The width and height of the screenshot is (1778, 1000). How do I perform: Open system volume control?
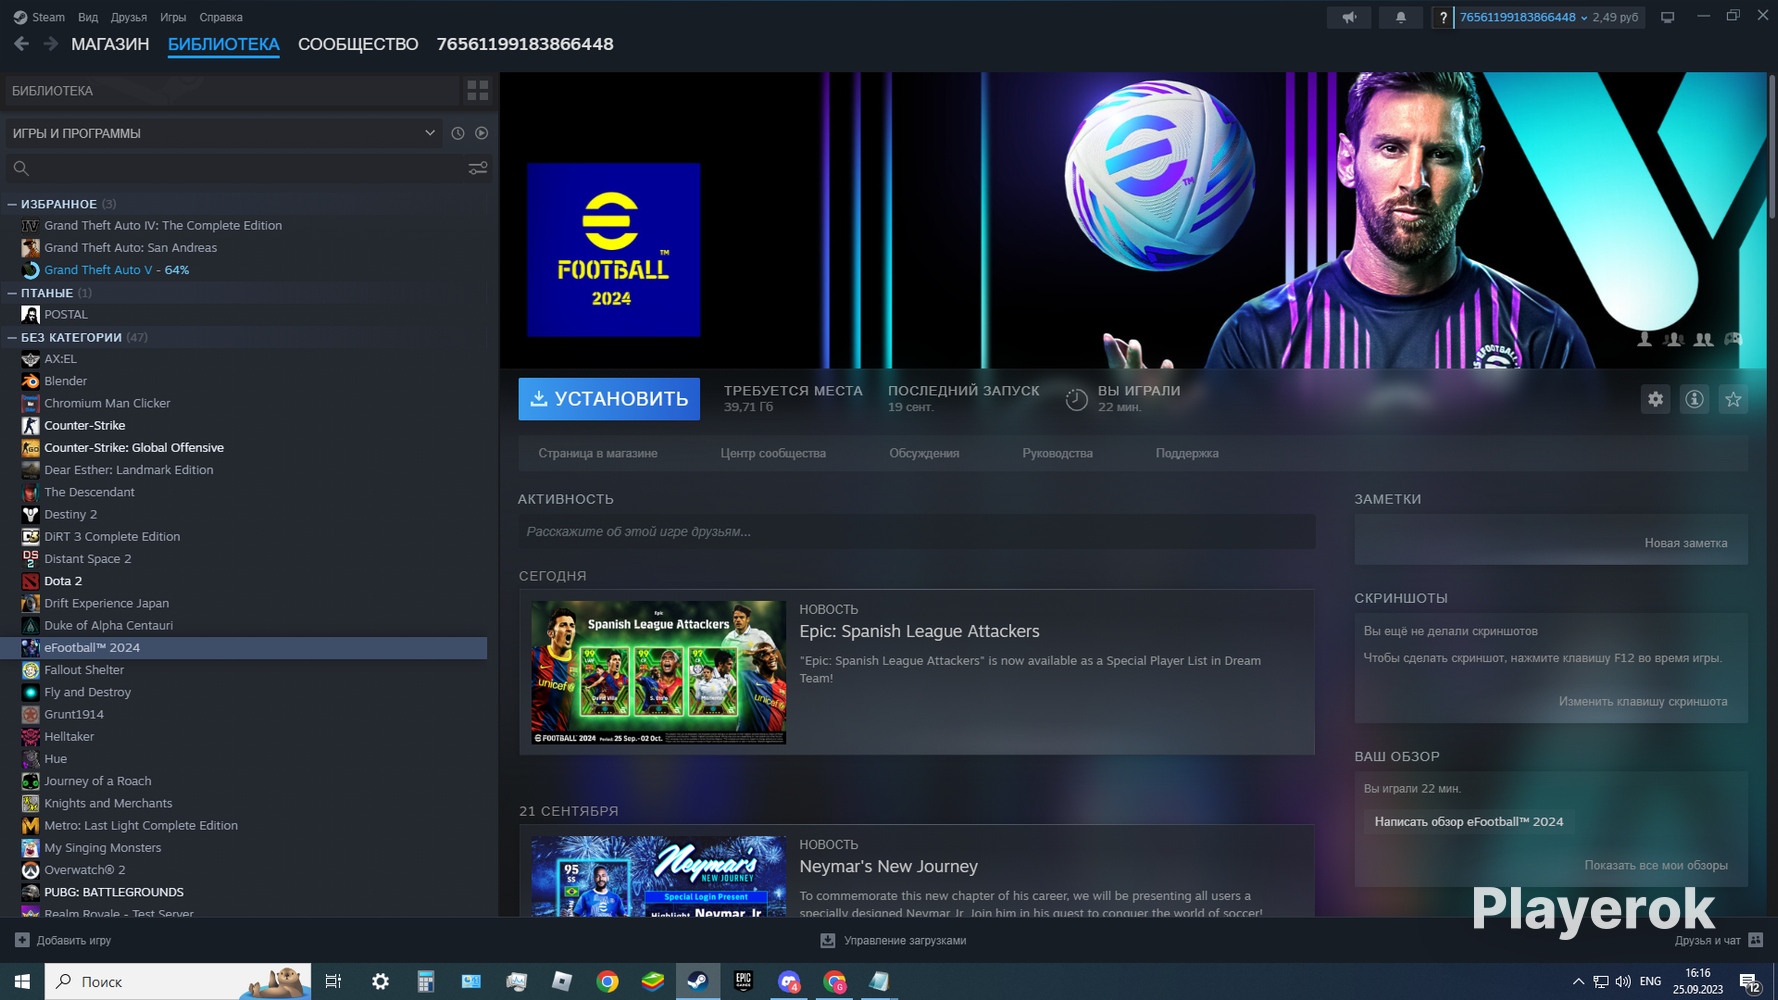pyautogui.click(x=1622, y=981)
